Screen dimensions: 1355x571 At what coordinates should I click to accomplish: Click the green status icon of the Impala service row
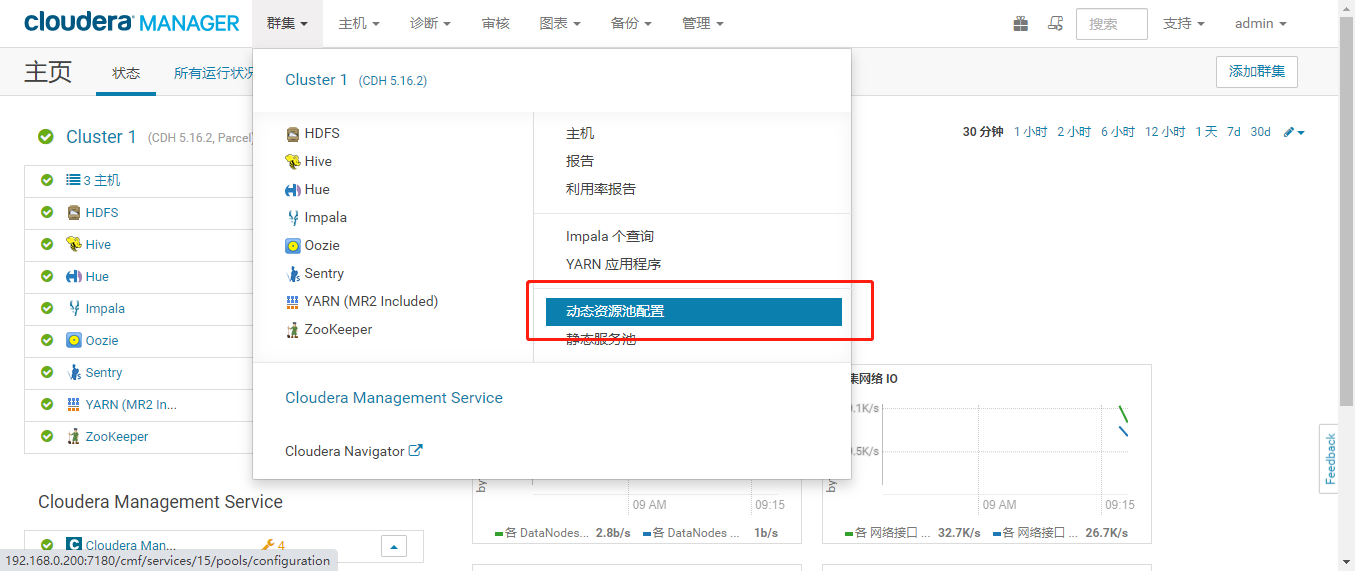(46, 308)
